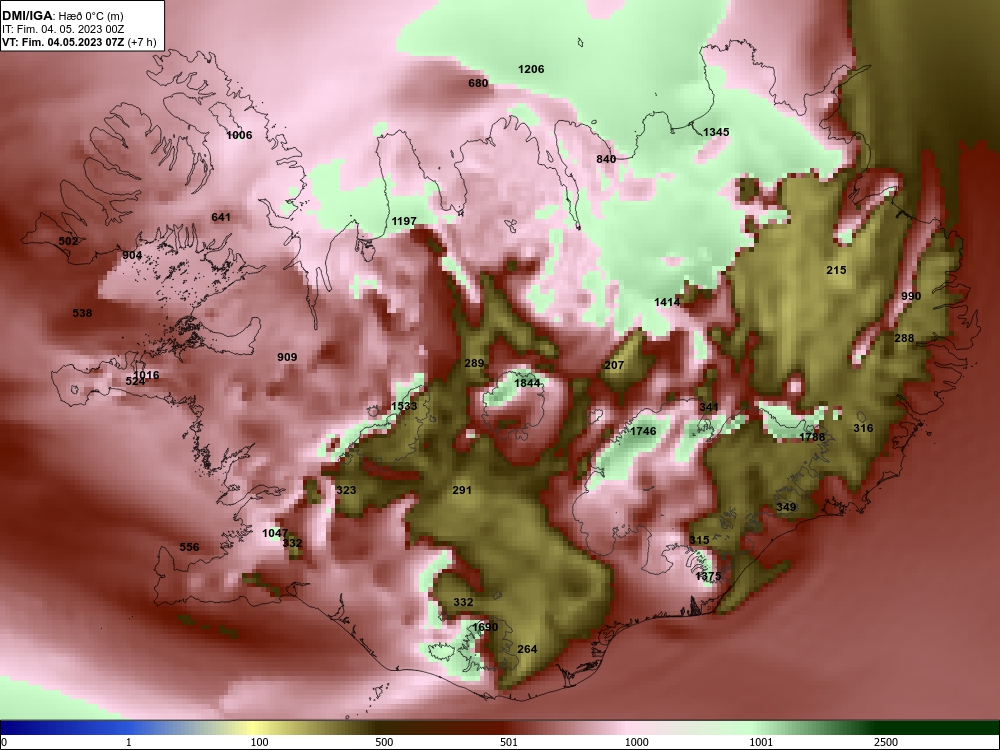The image size is (1000, 750).
Task: Click the 1047 height label
Action: coord(275,533)
